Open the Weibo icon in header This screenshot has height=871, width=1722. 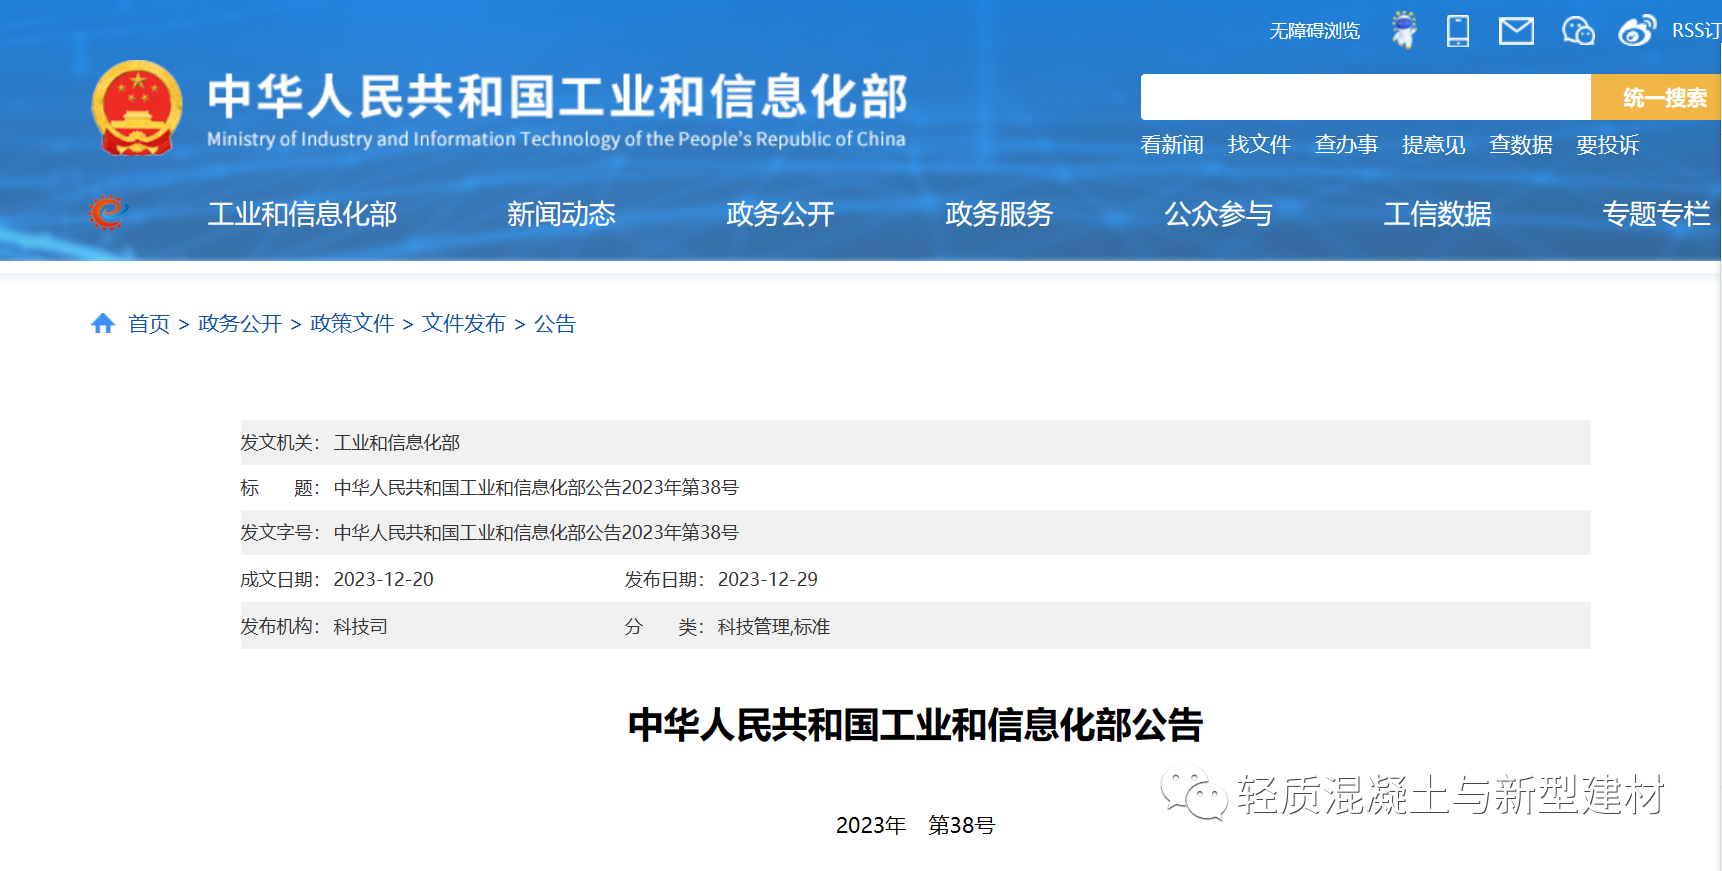[1637, 31]
